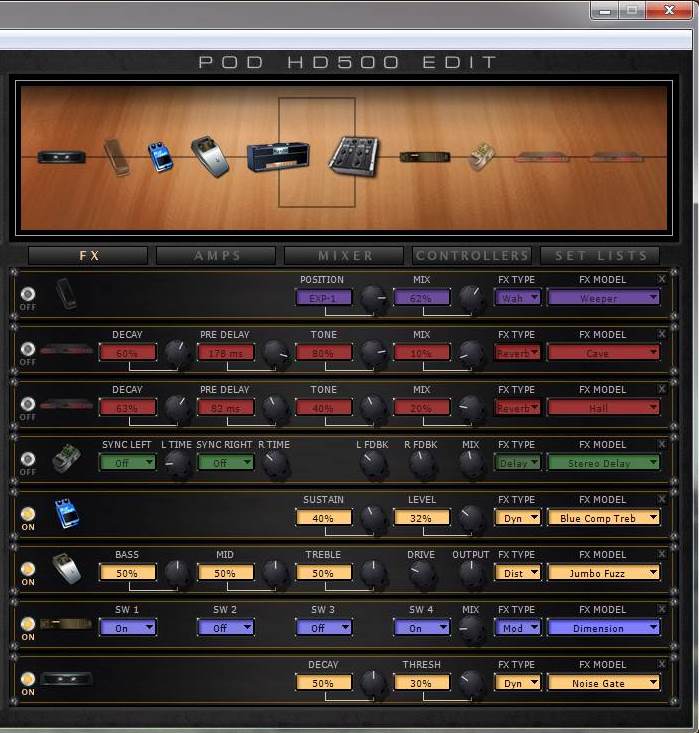Open the Dimension FX model dropdown
Screen dimensions: 699x733
point(604,628)
